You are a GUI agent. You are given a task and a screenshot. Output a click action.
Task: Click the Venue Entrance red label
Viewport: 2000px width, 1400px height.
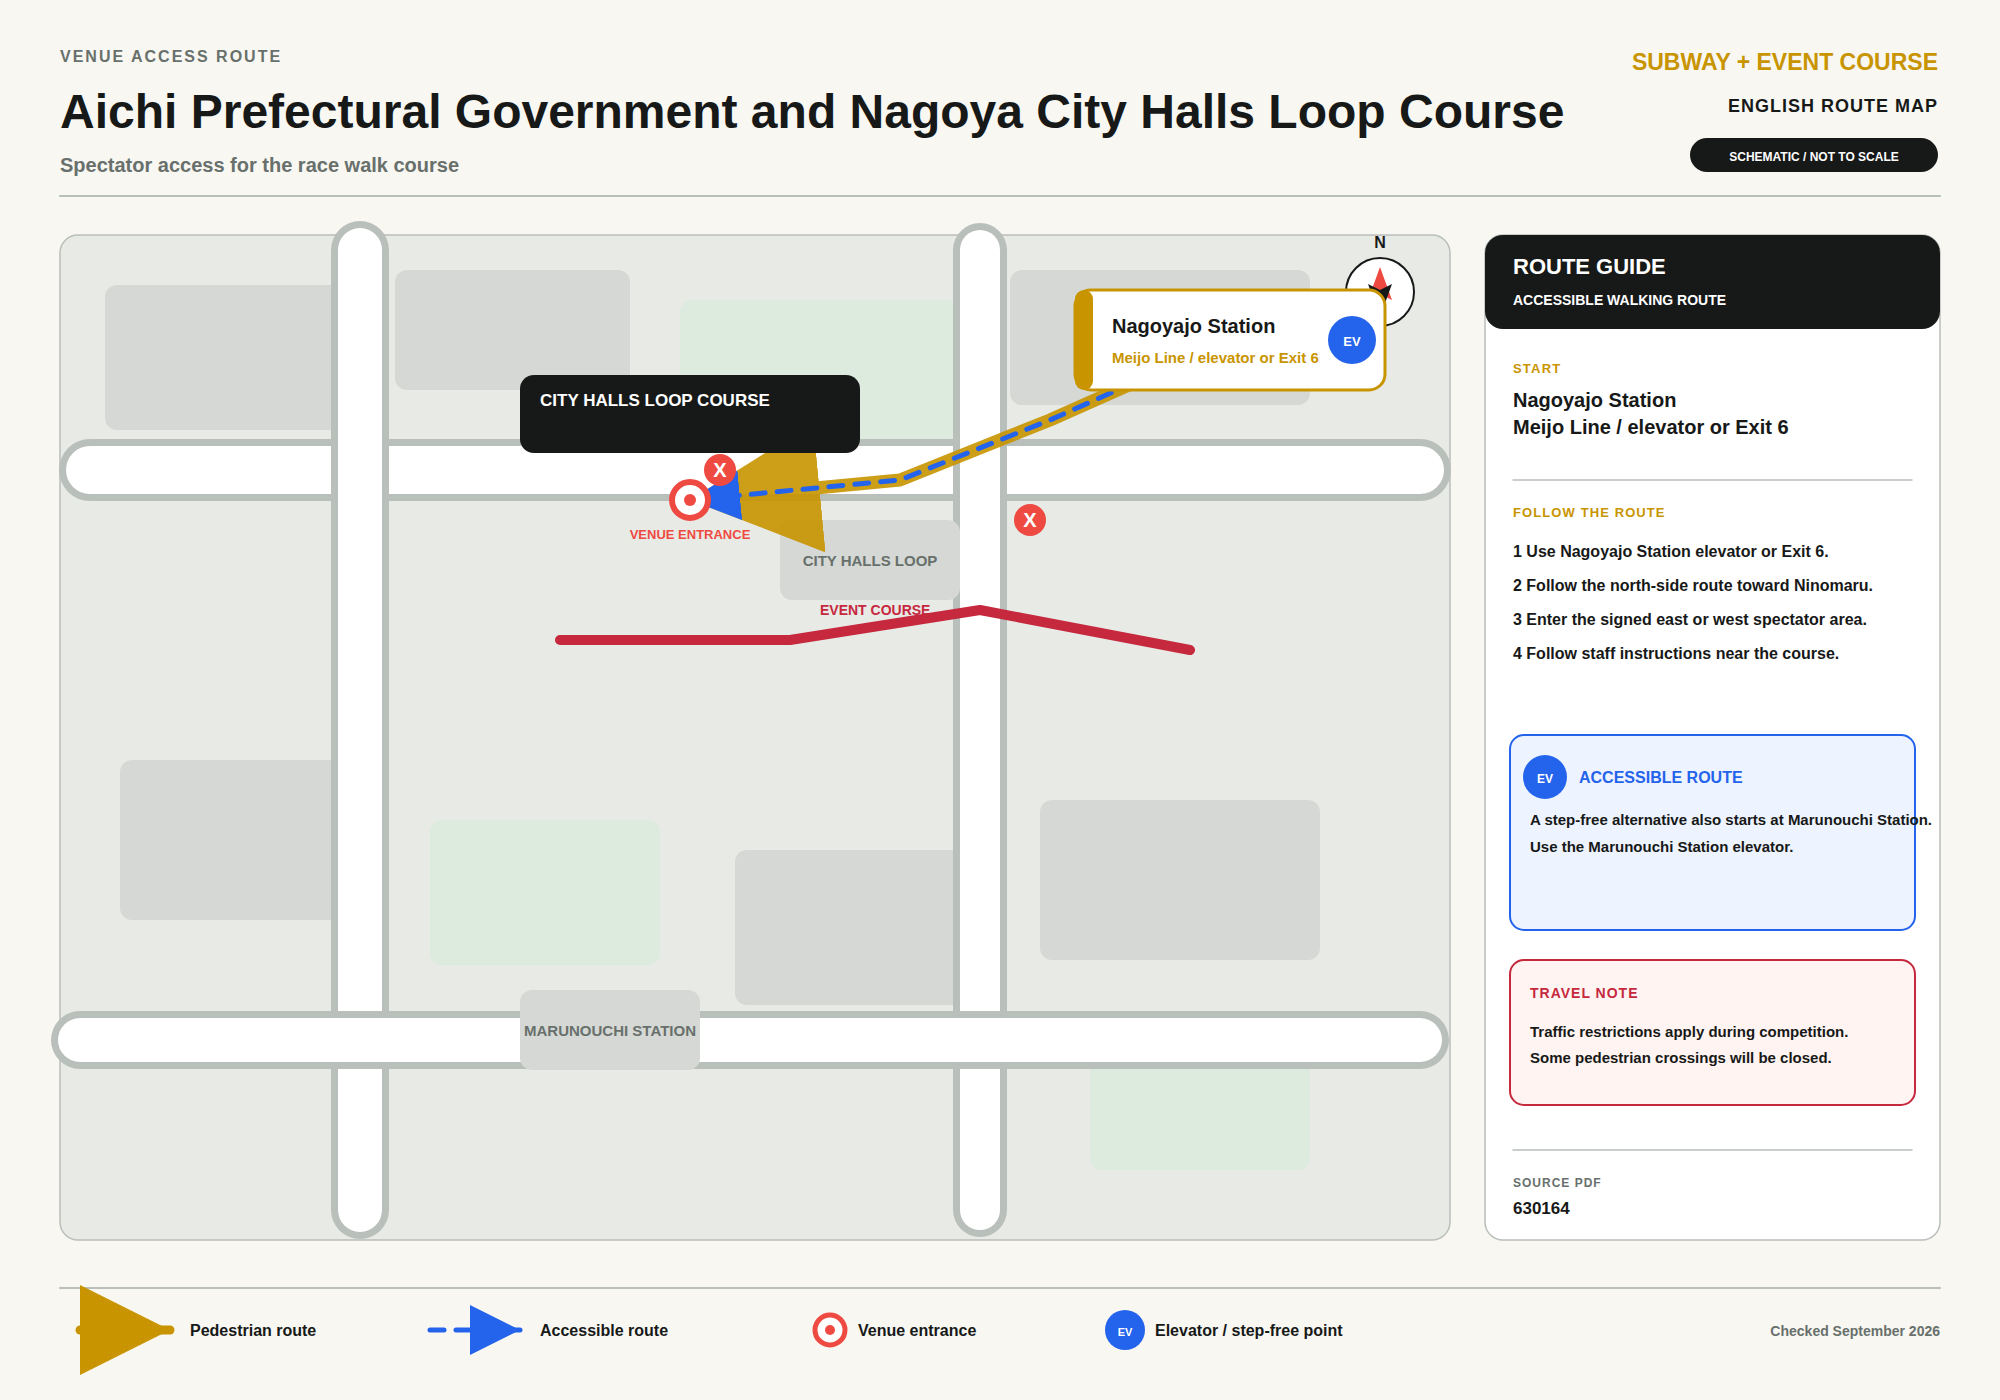[690, 535]
